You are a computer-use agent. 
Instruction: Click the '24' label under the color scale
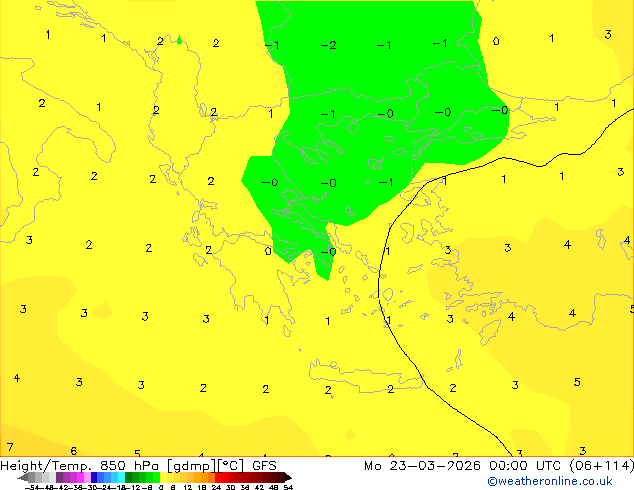[216, 487]
